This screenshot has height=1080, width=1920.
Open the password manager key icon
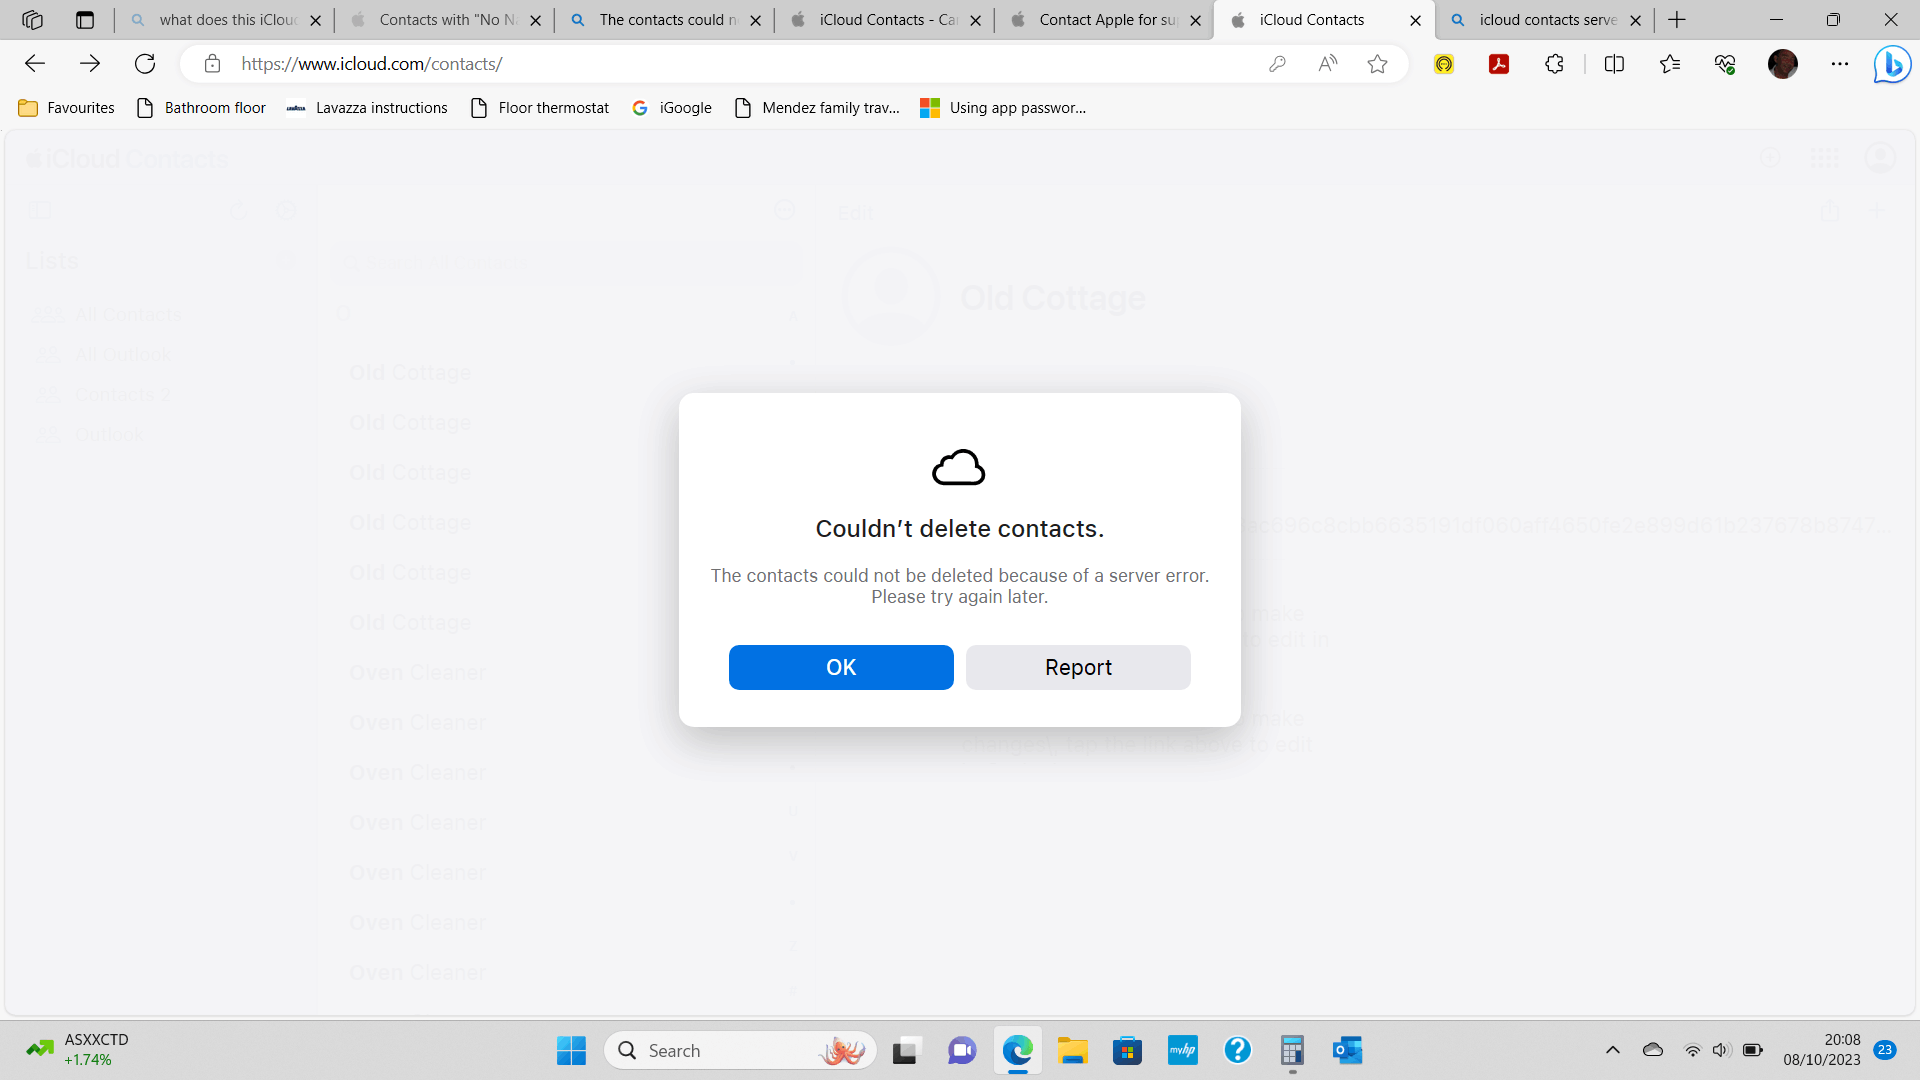1277,64
